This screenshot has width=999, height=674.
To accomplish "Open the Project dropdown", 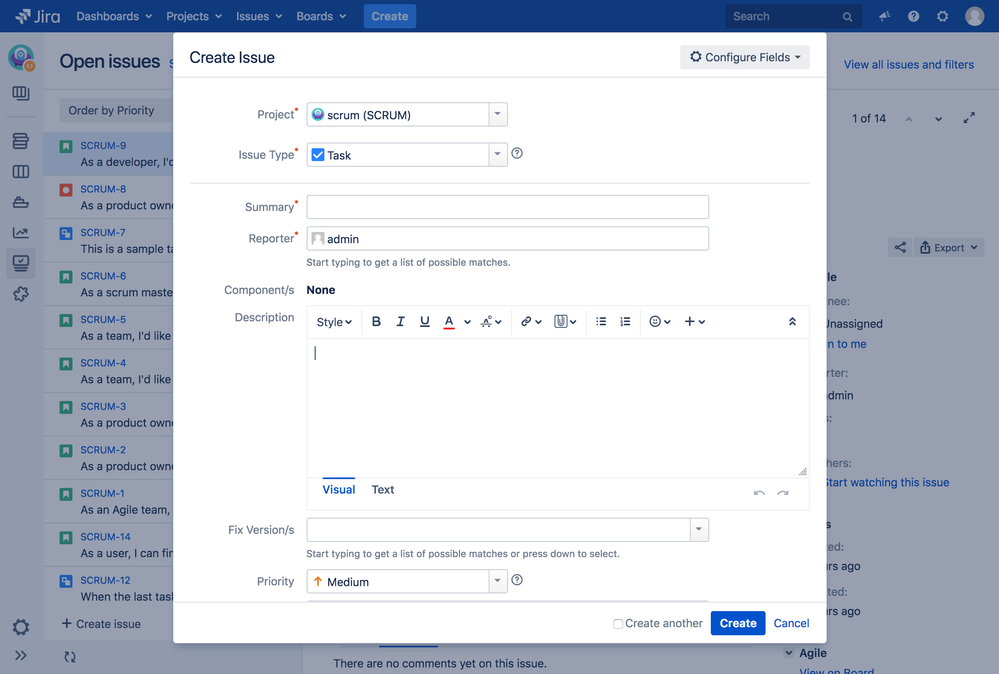I will pos(406,115).
